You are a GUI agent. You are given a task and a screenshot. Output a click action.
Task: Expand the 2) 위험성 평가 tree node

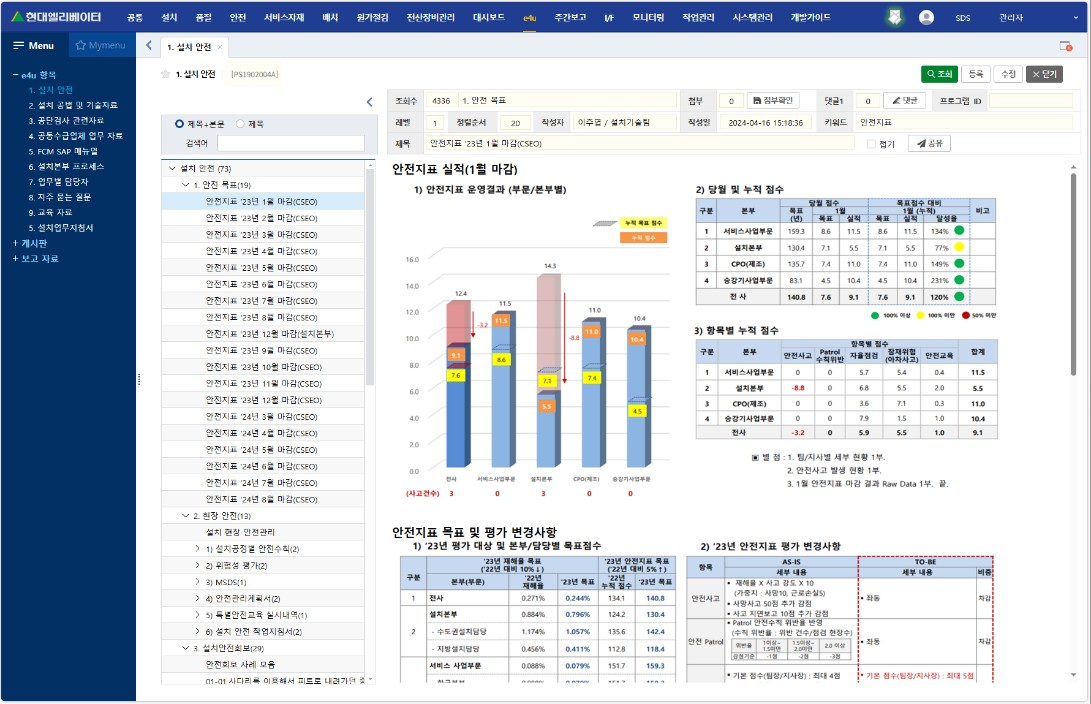(197, 565)
